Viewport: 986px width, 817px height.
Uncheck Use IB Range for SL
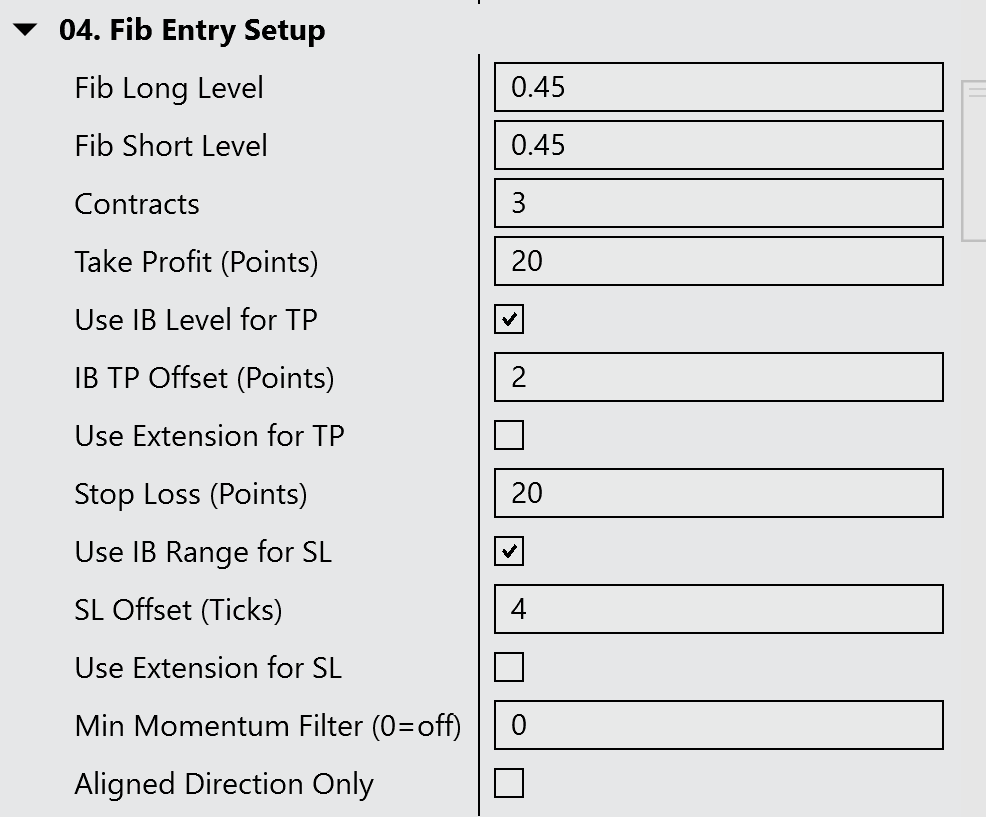[x=509, y=552]
